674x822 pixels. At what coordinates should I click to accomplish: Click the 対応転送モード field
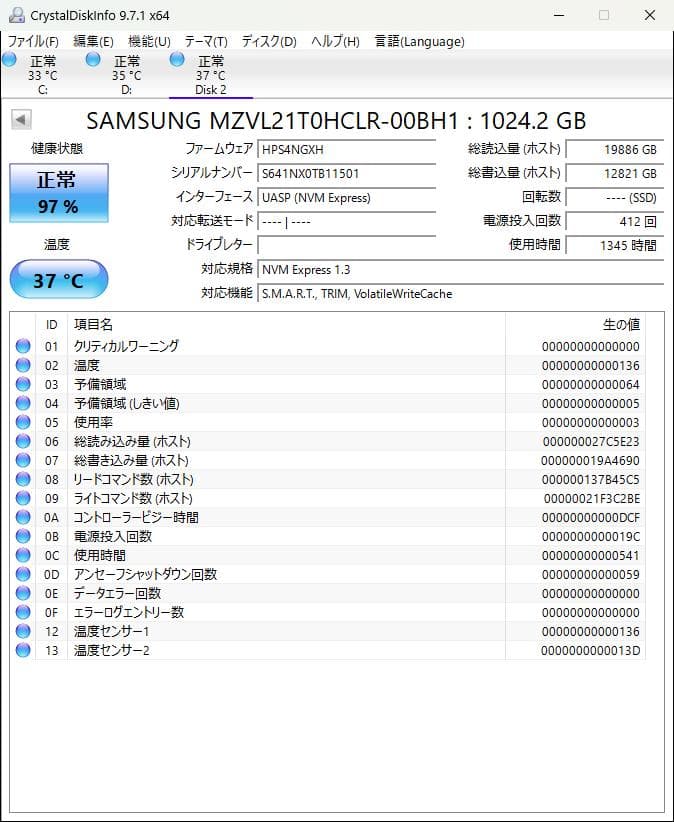[x=346, y=222]
